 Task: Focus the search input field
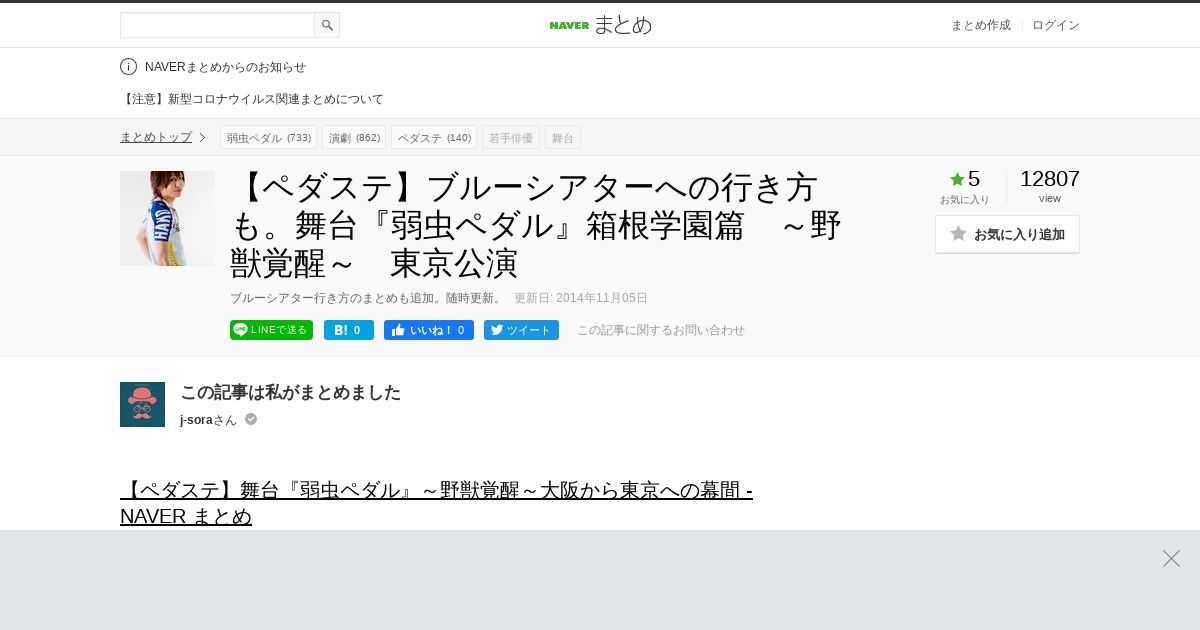point(217,25)
